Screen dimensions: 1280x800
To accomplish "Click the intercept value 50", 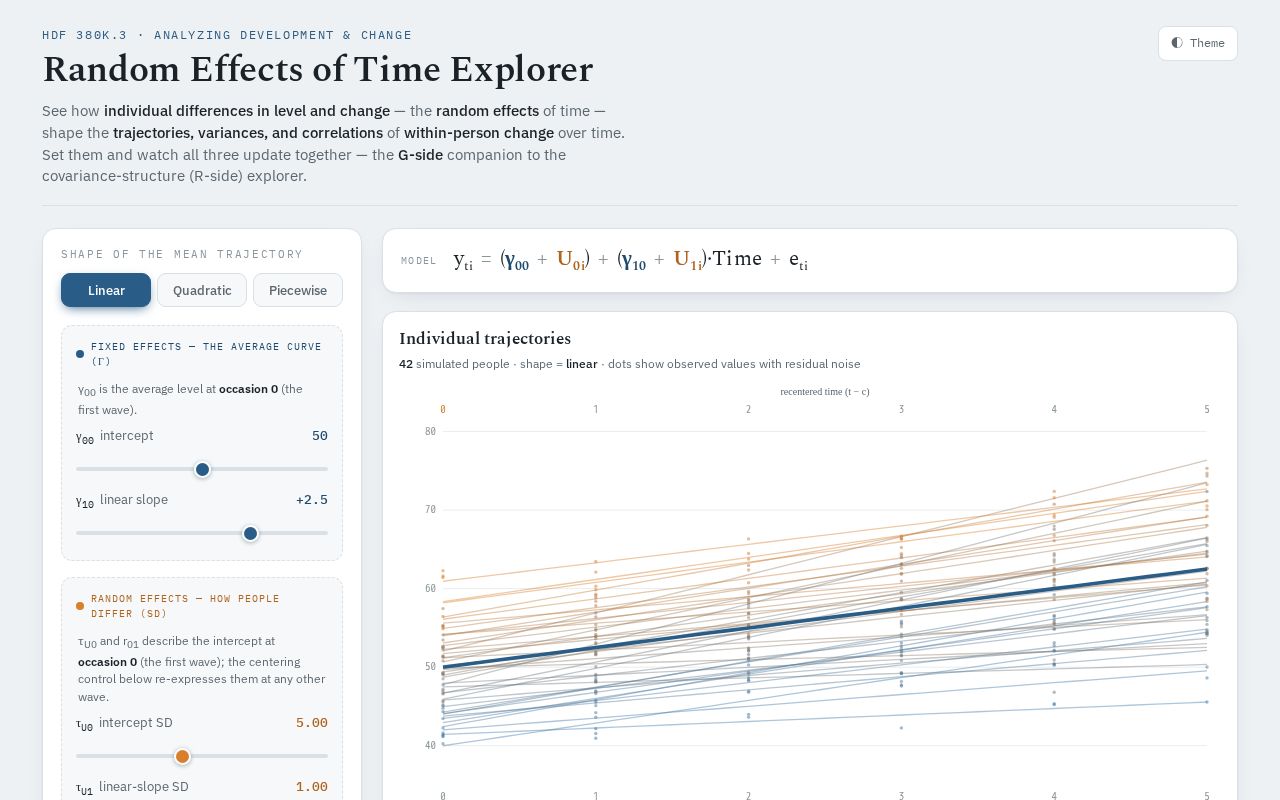I will click(320, 436).
